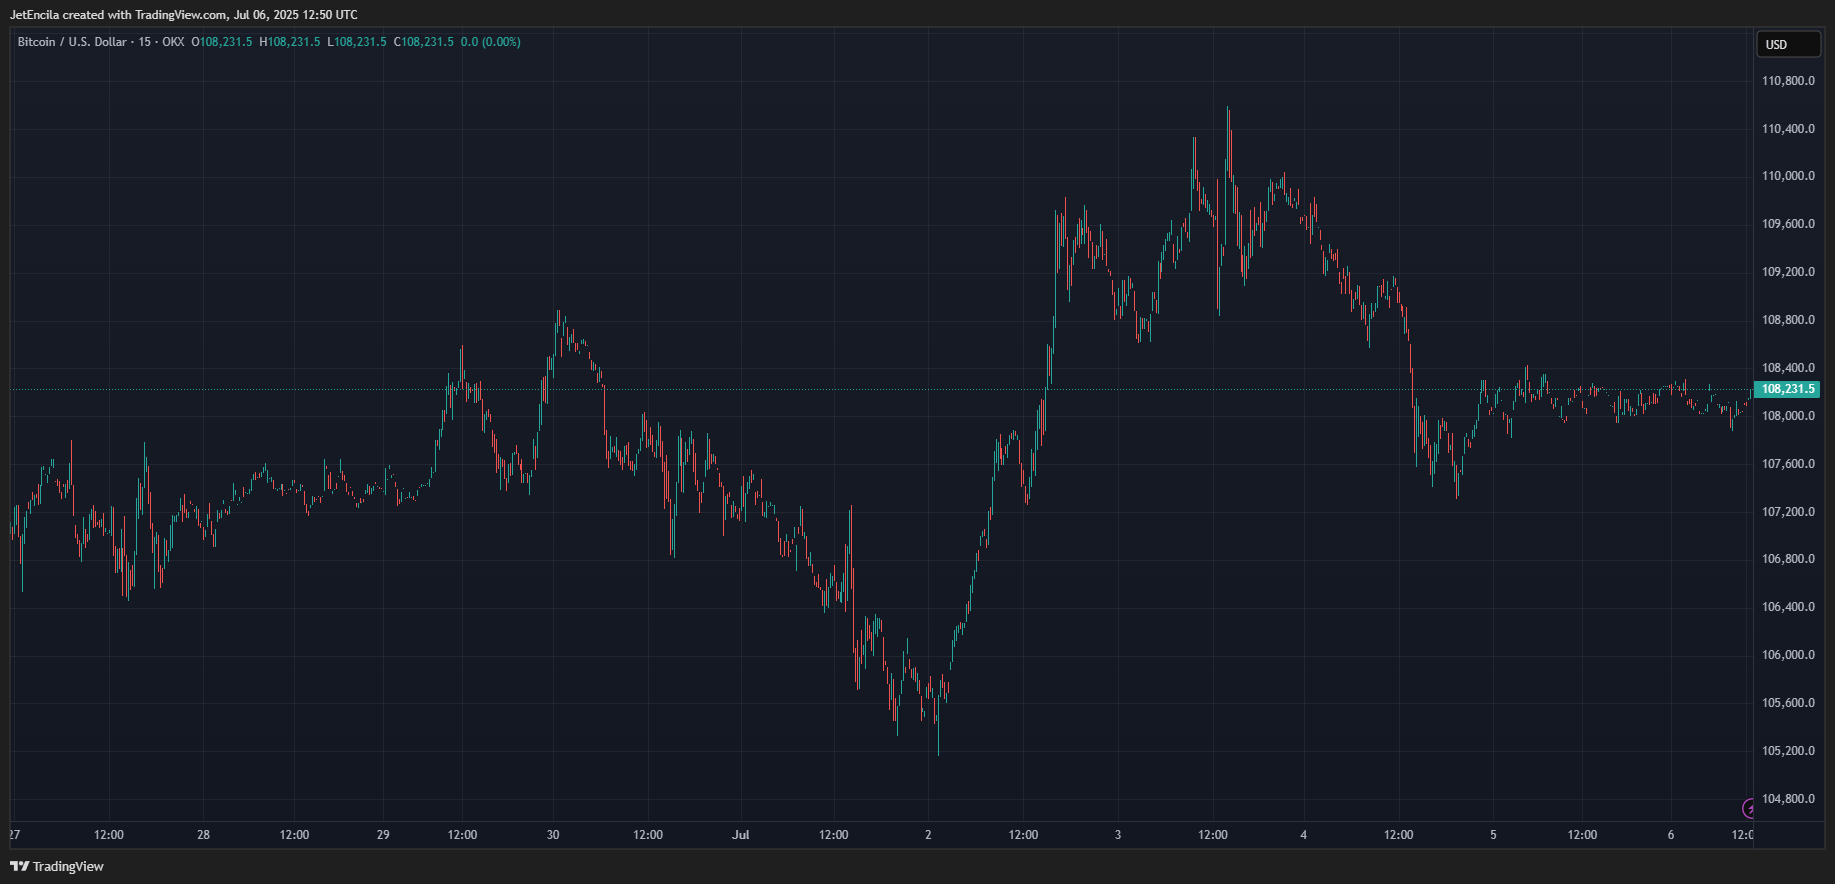The height and width of the screenshot is (884, 1835).
Task: Click the 12:00 label between 2 and 3
Action: pyautogui.click(x=1023, y=835)
